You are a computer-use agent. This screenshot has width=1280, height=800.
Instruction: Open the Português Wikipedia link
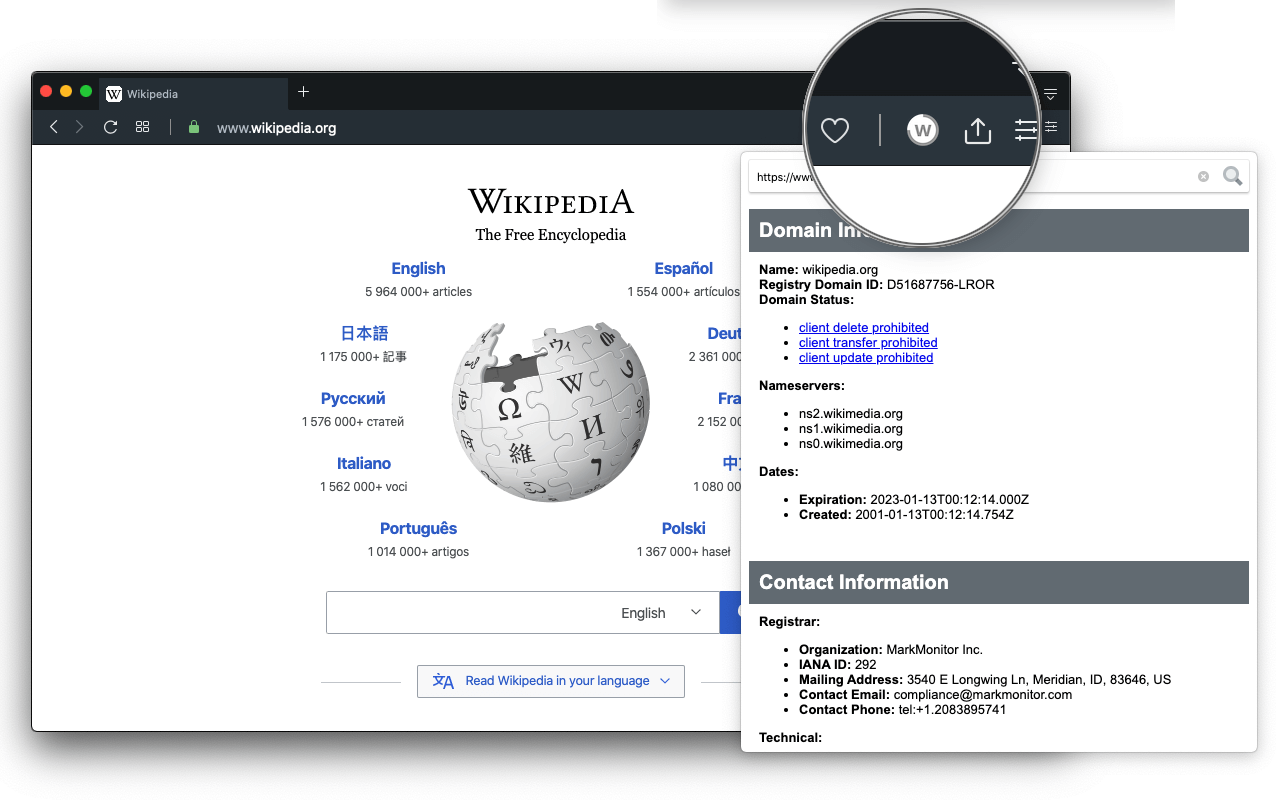coord(418,528)
